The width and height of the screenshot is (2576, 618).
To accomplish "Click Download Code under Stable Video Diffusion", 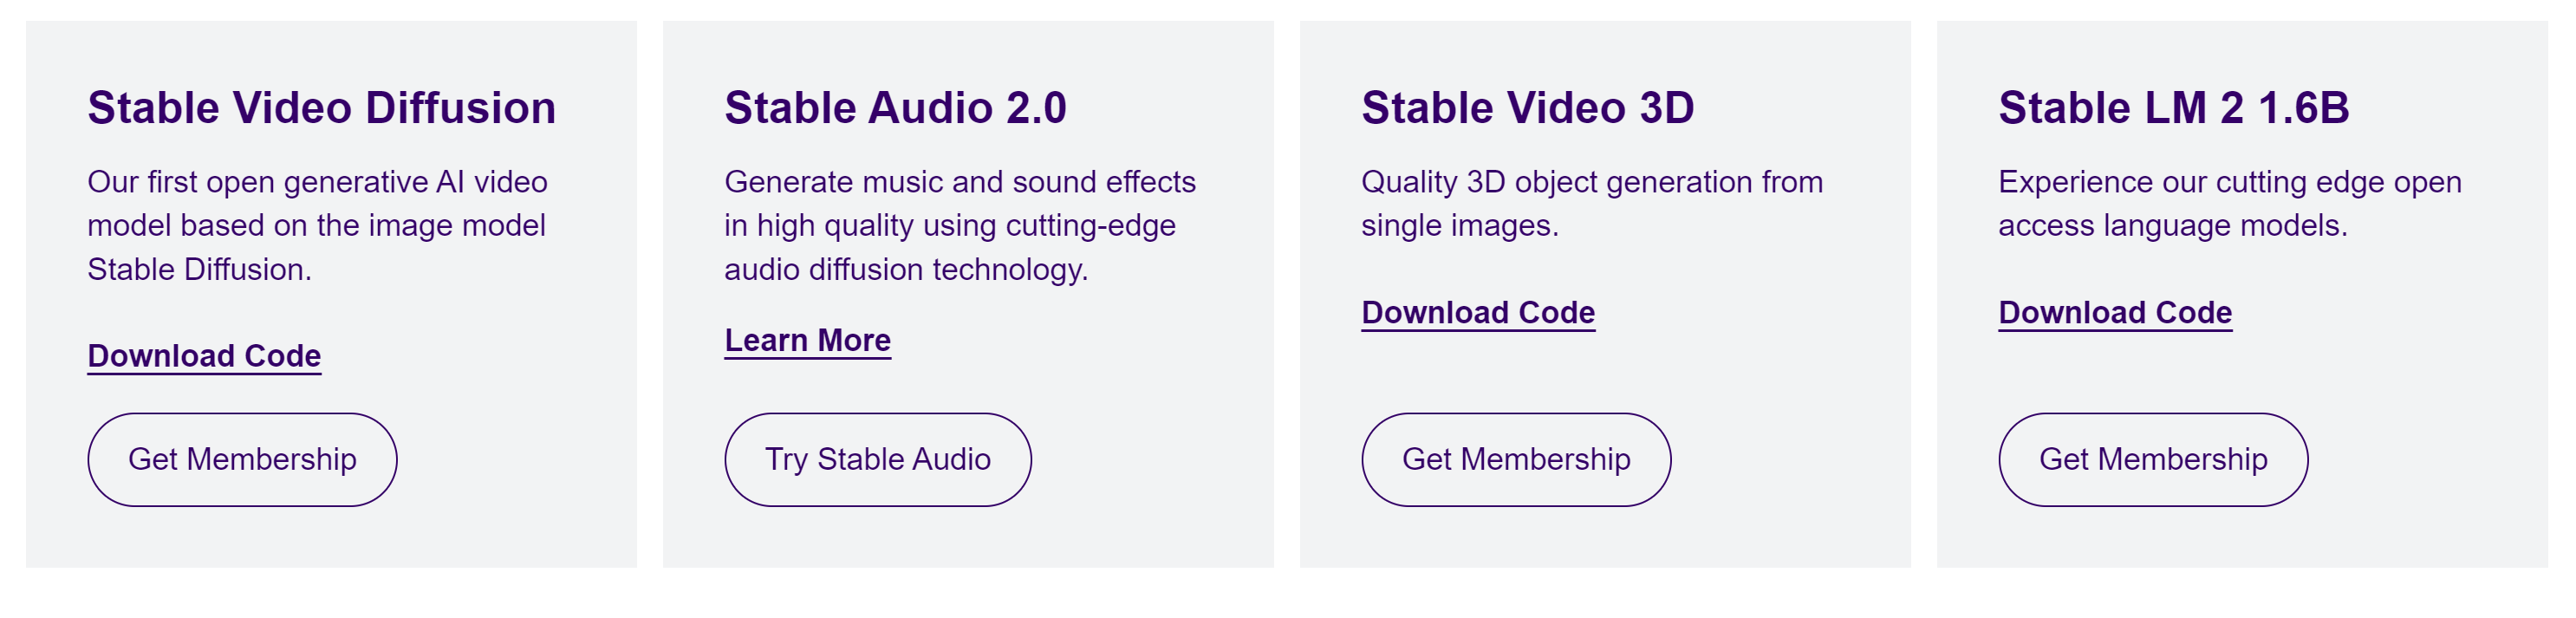I will tap(204, 356).
